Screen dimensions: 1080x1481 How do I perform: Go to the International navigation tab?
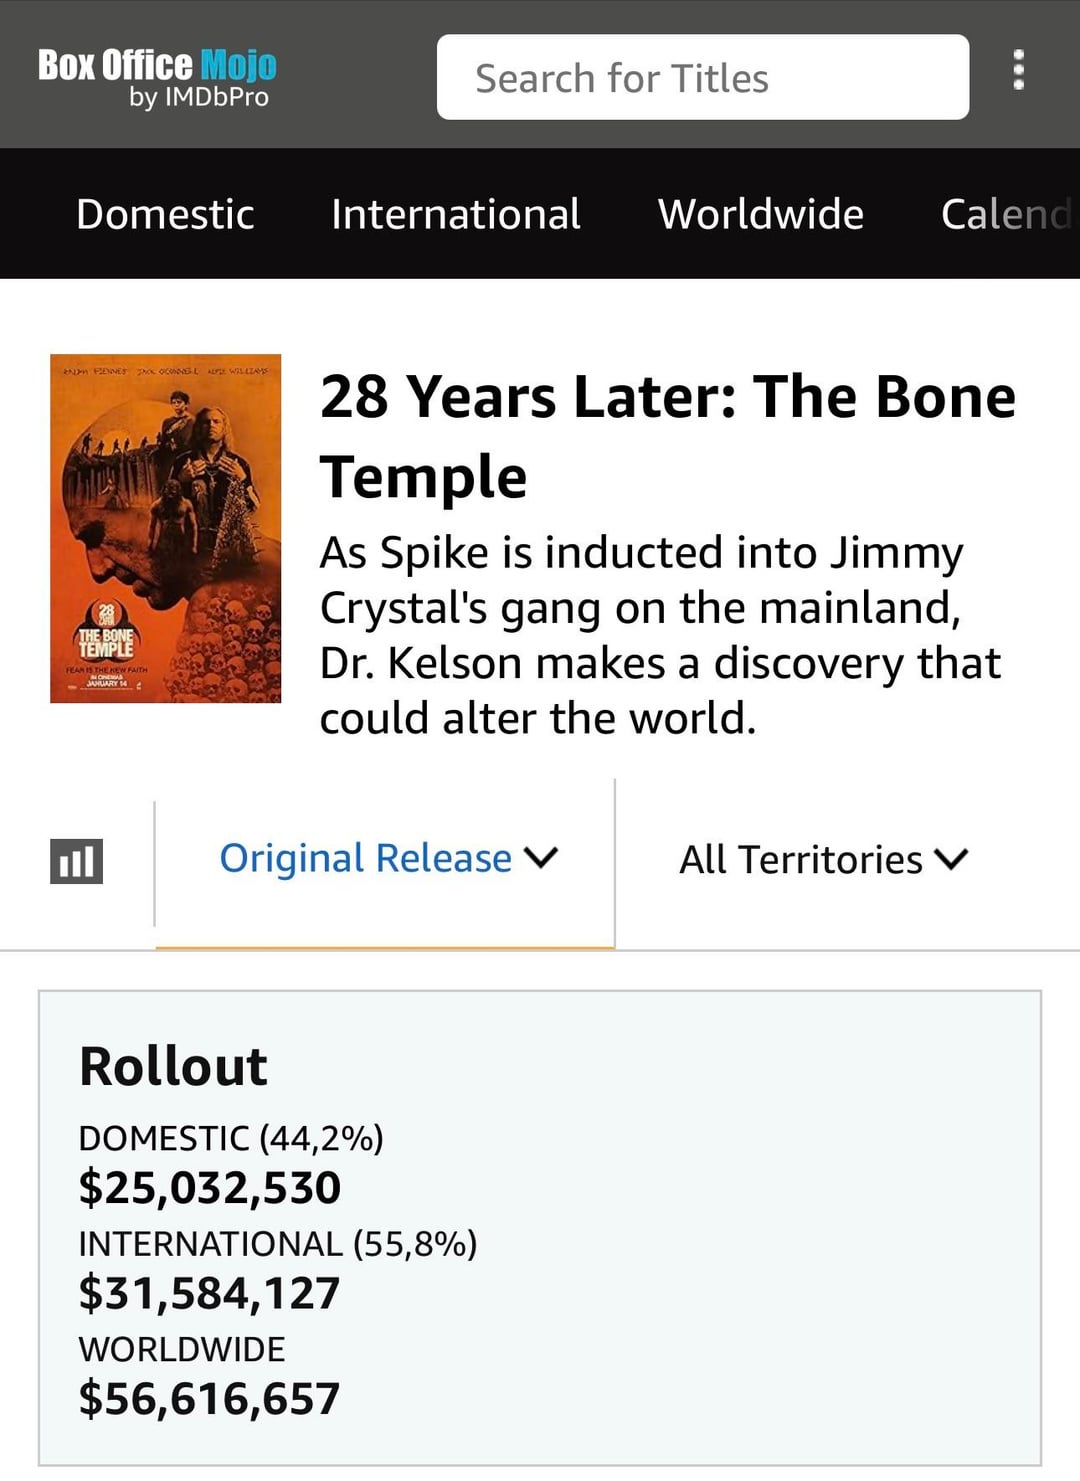coord(455,214)
